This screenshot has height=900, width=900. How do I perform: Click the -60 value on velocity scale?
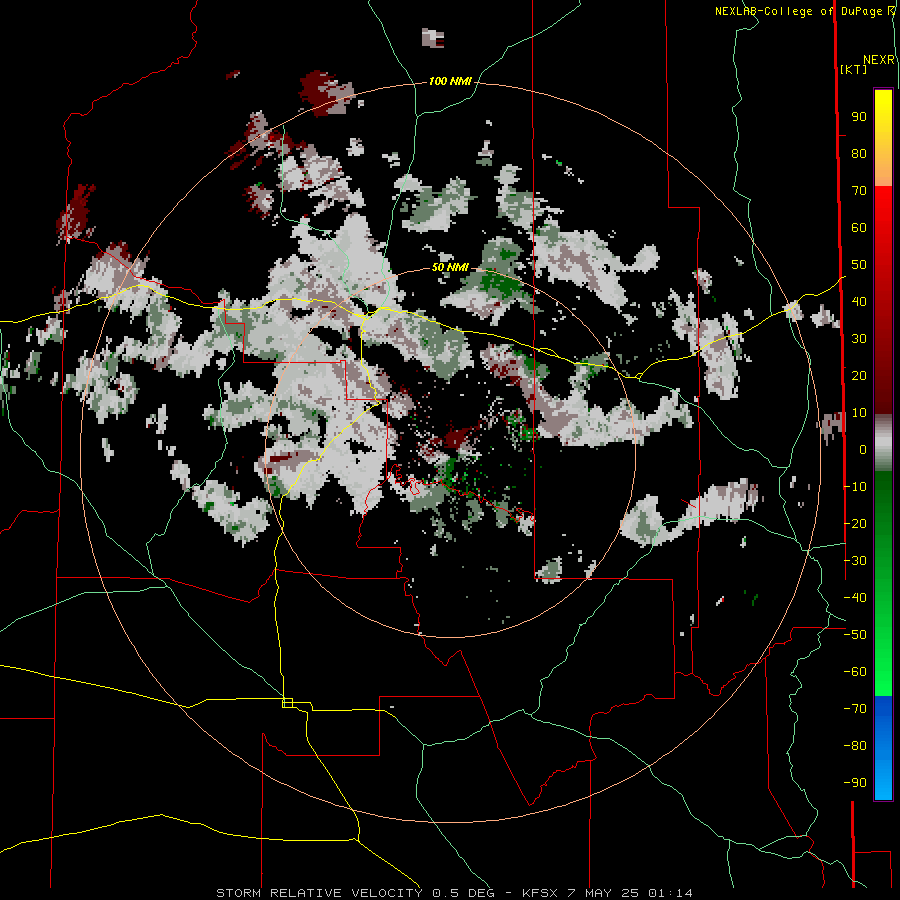pos(855,672)
